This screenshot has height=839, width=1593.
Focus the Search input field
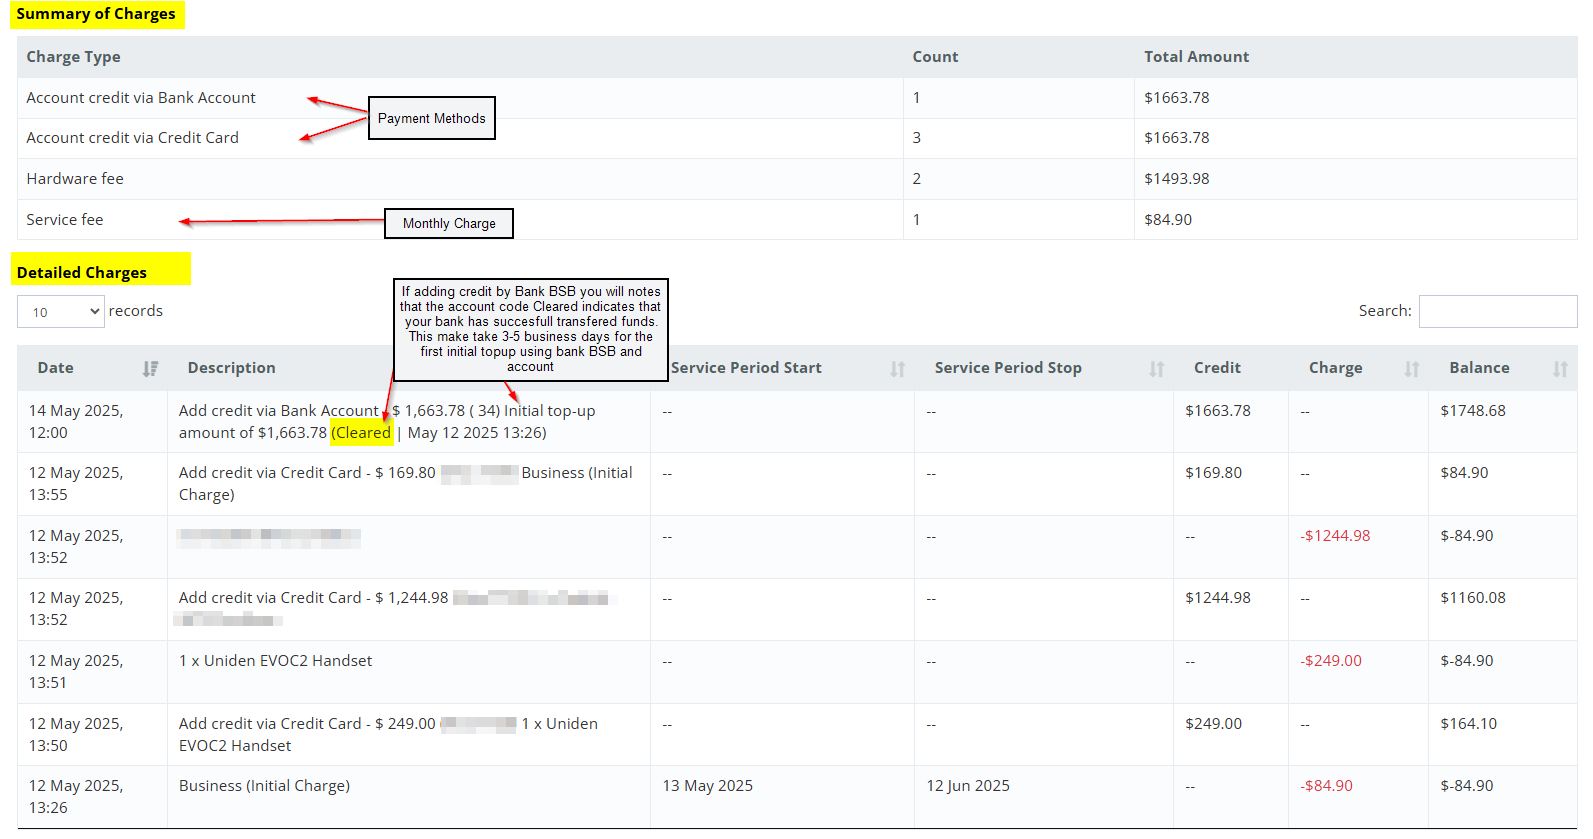[x=1497, y=311]
